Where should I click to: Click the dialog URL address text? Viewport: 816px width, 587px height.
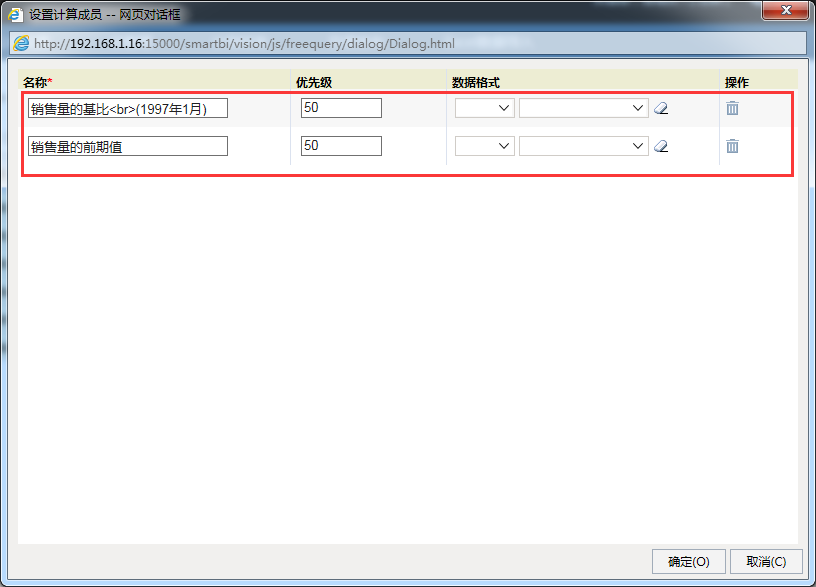click(x=244, y=44)
